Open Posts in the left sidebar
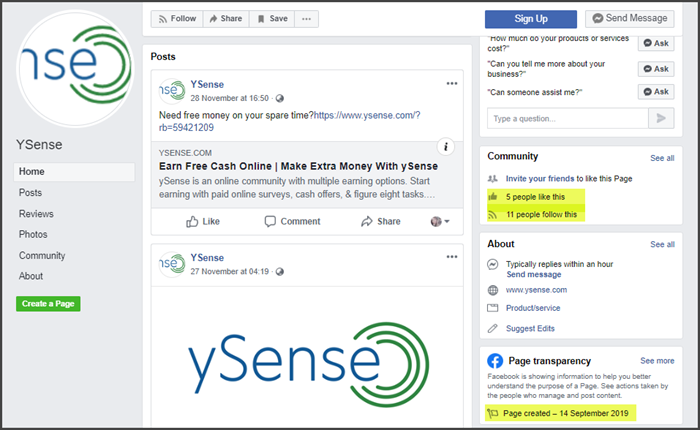Viewport: 700px width, 430px height. coord(30,193)
